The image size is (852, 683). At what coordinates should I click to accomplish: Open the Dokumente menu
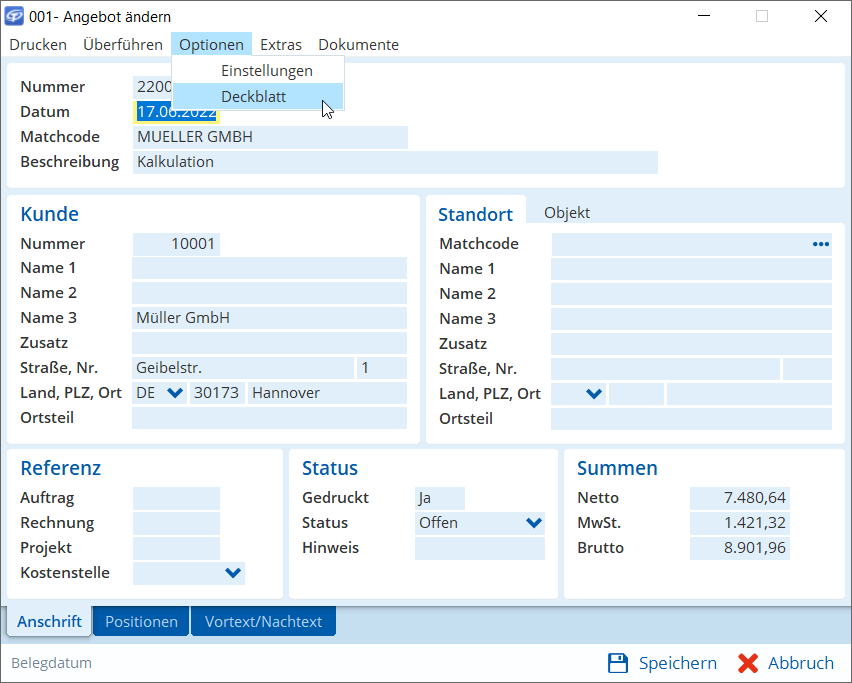pos(358,45)
